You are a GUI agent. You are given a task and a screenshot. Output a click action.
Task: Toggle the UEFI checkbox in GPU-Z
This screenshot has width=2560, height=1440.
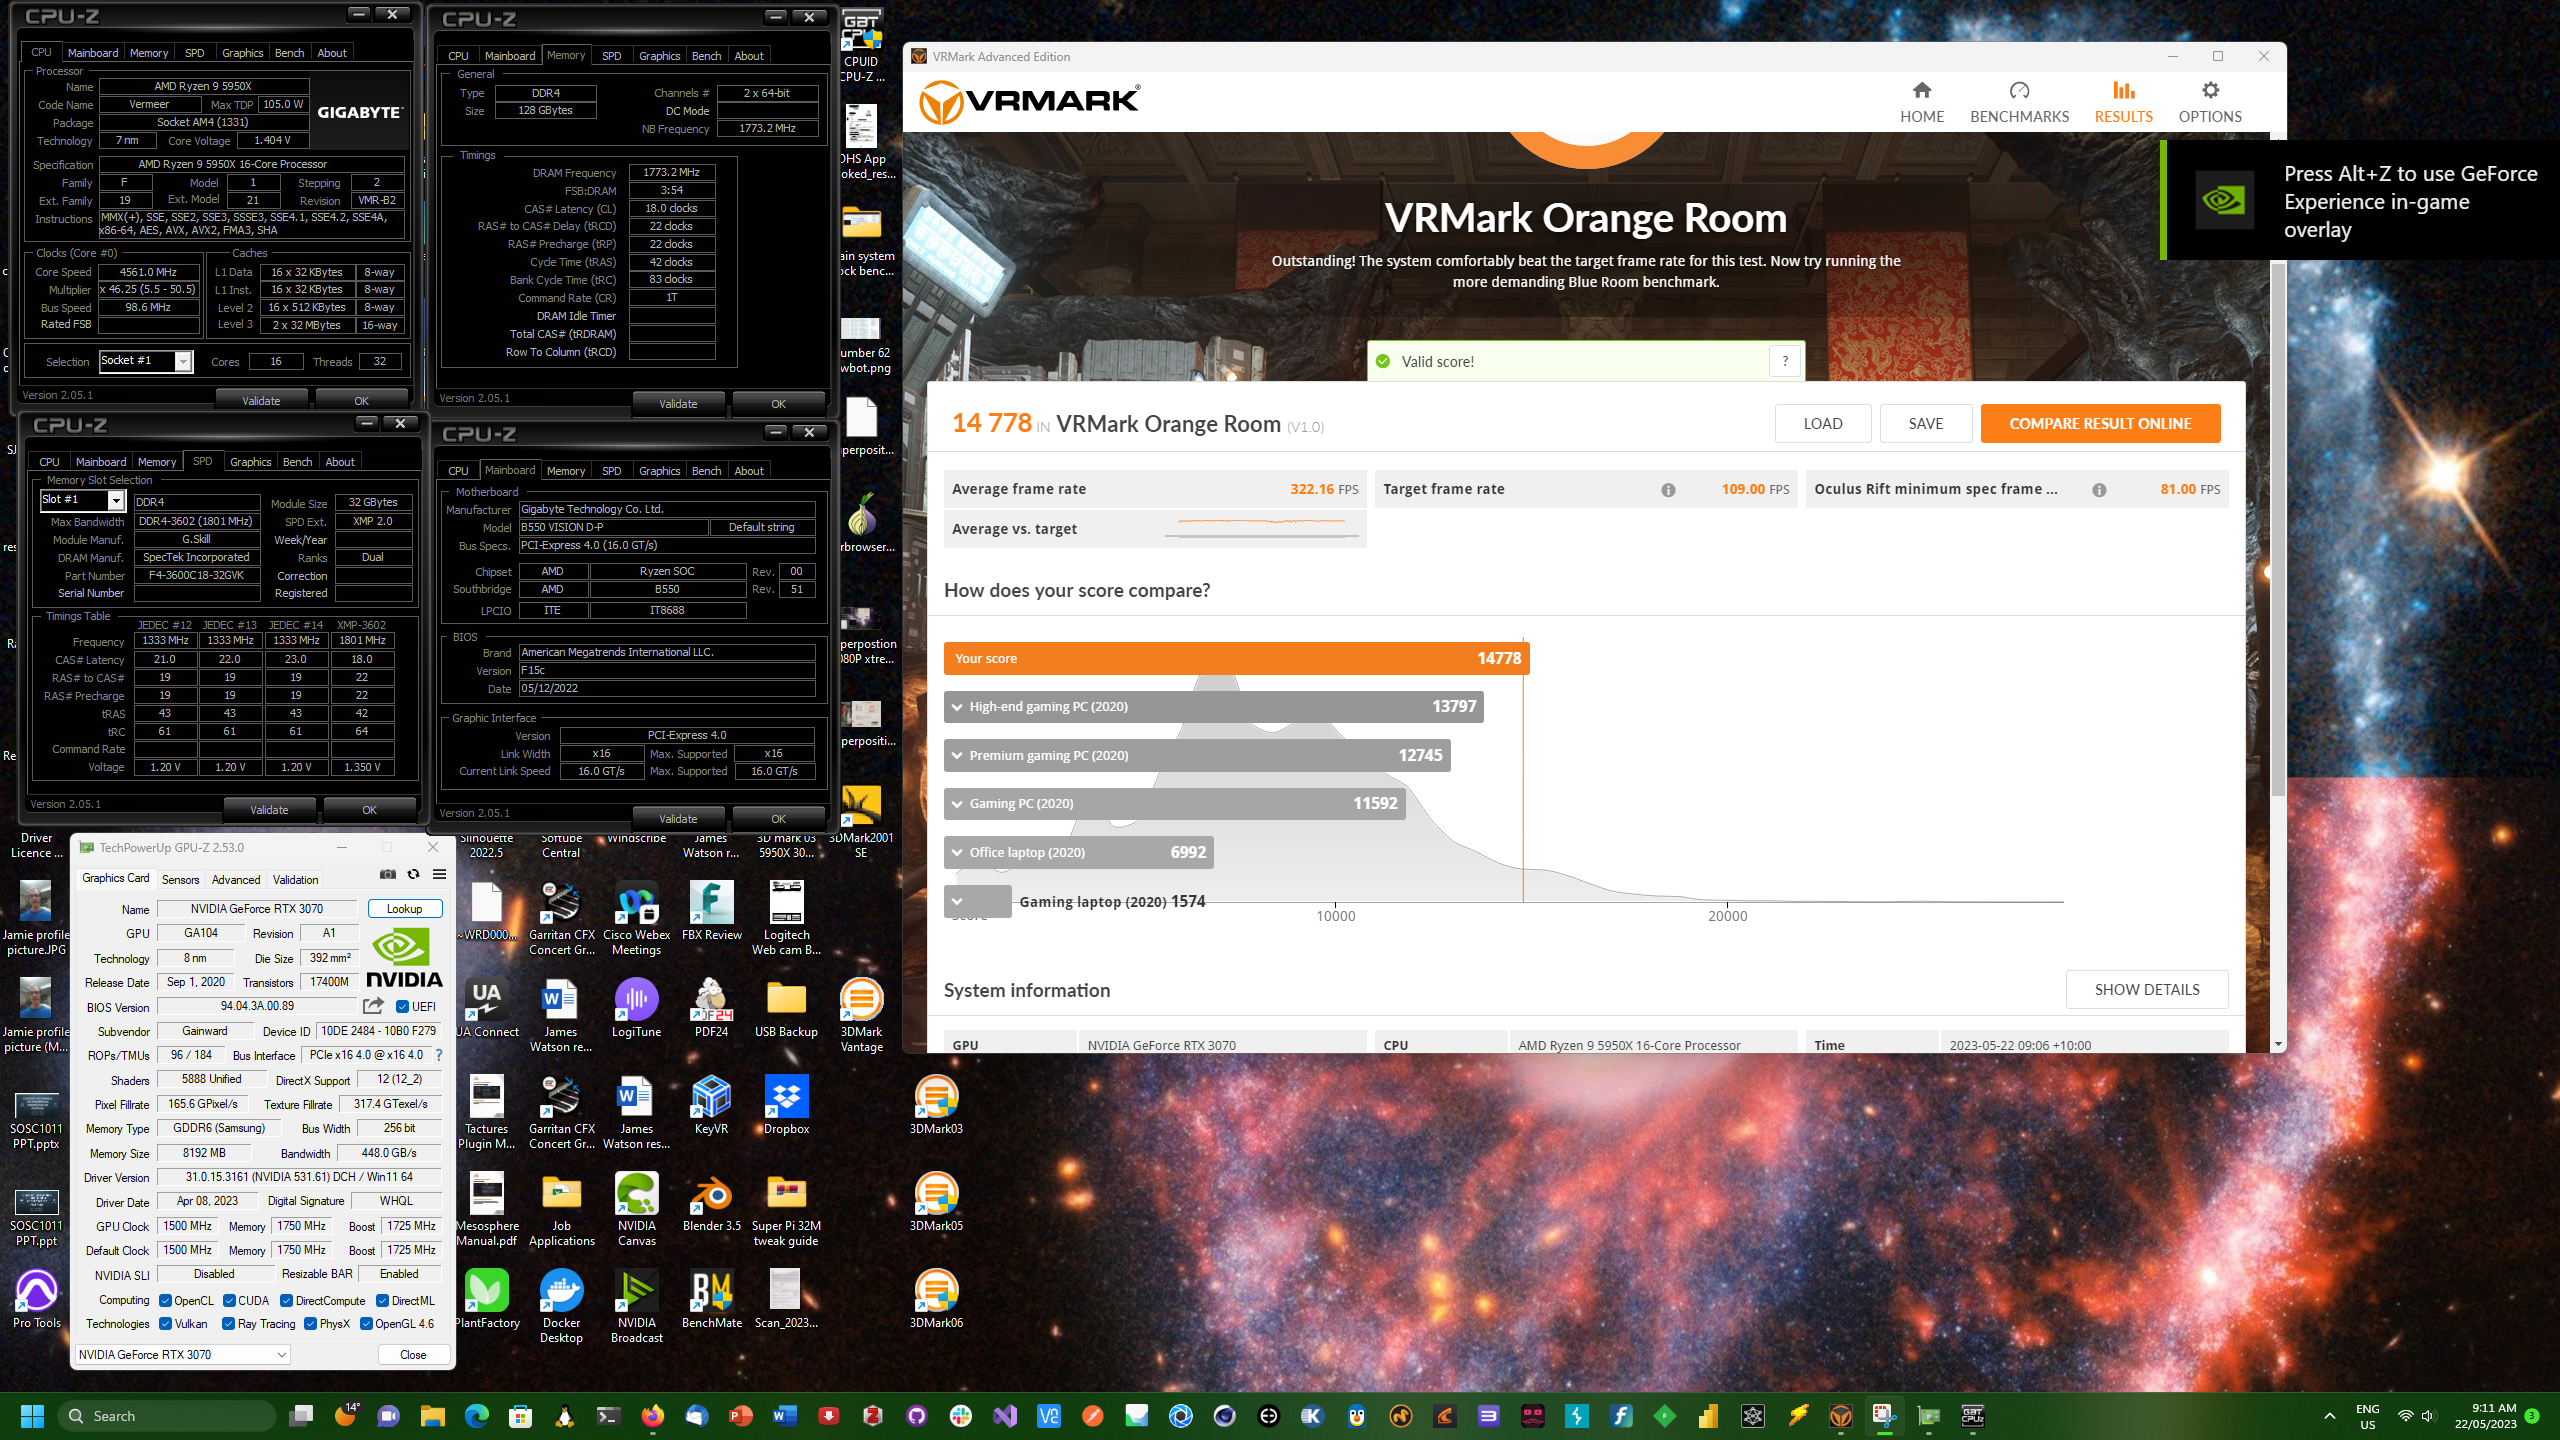(x=402, y=1007)
